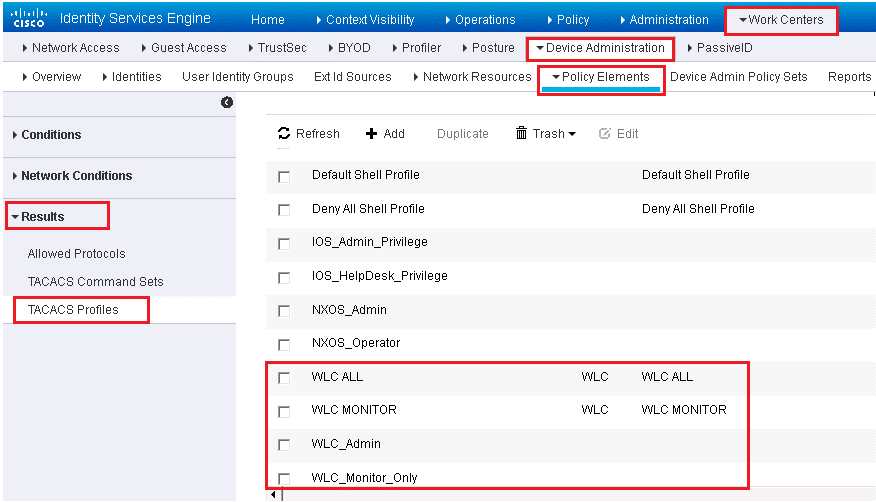Click the Edit button

pos(618,133)
